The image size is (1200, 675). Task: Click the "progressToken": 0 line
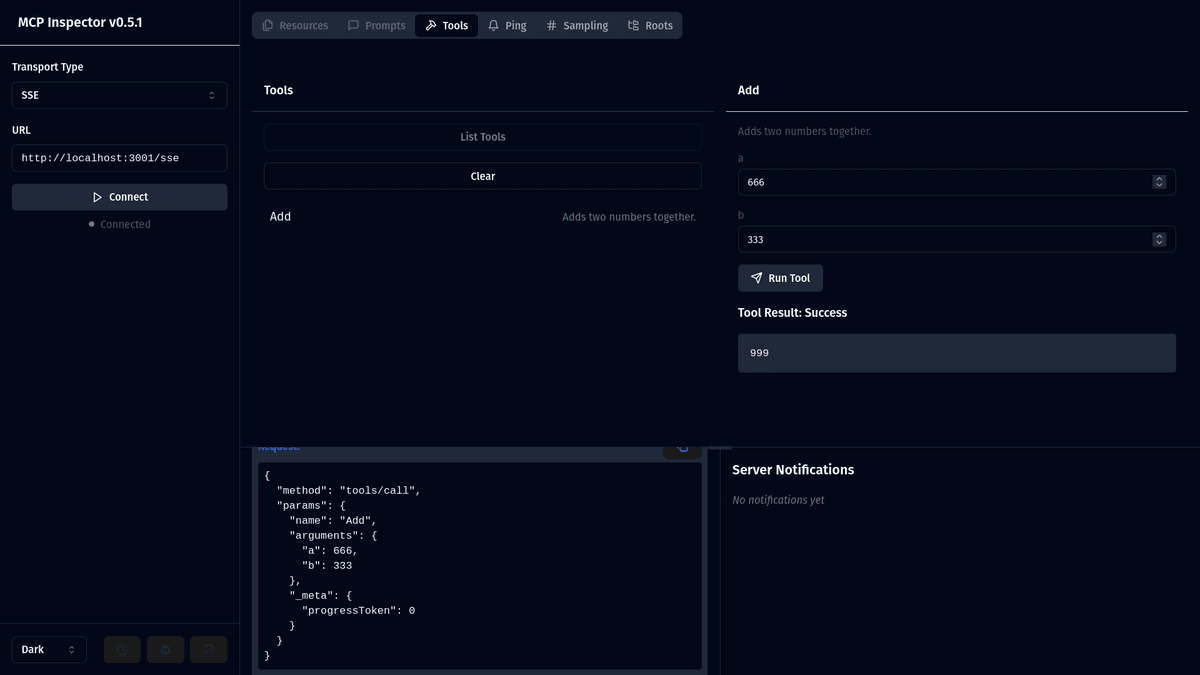[x=358, y=610]
